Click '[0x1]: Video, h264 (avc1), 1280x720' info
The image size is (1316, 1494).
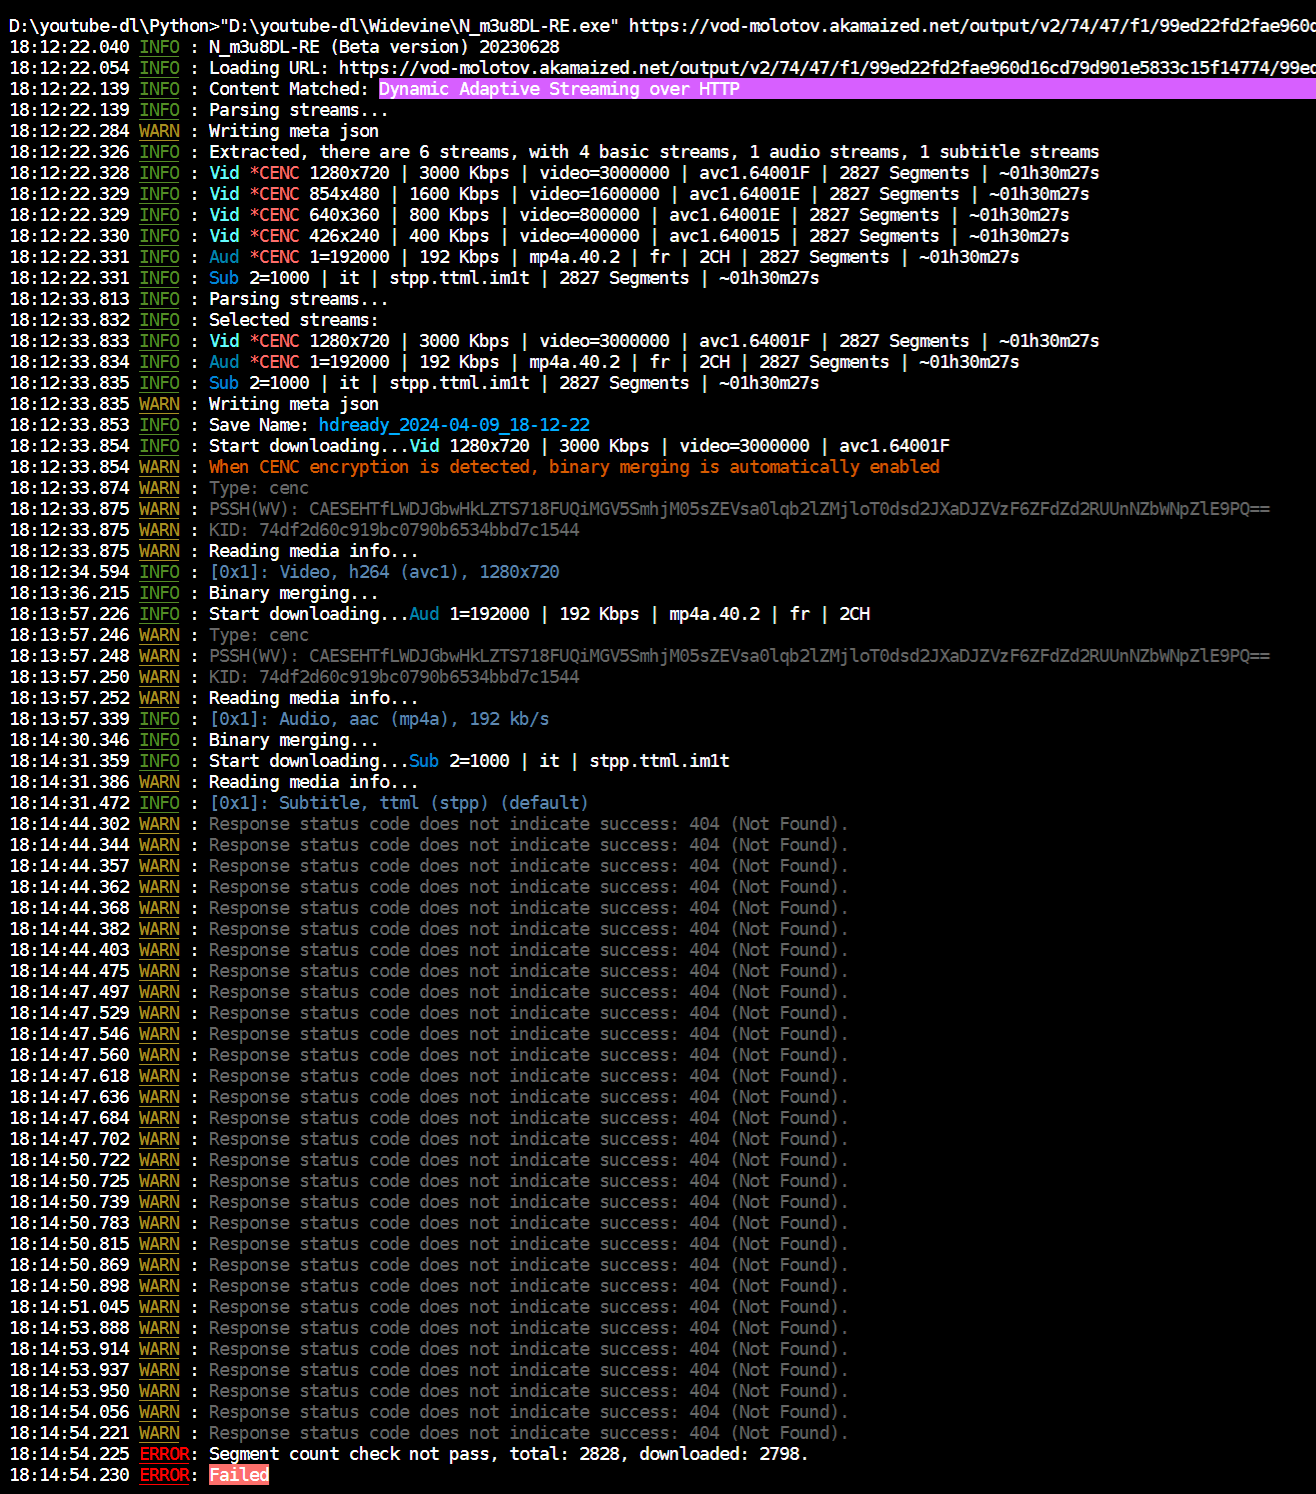click(384, 572)
